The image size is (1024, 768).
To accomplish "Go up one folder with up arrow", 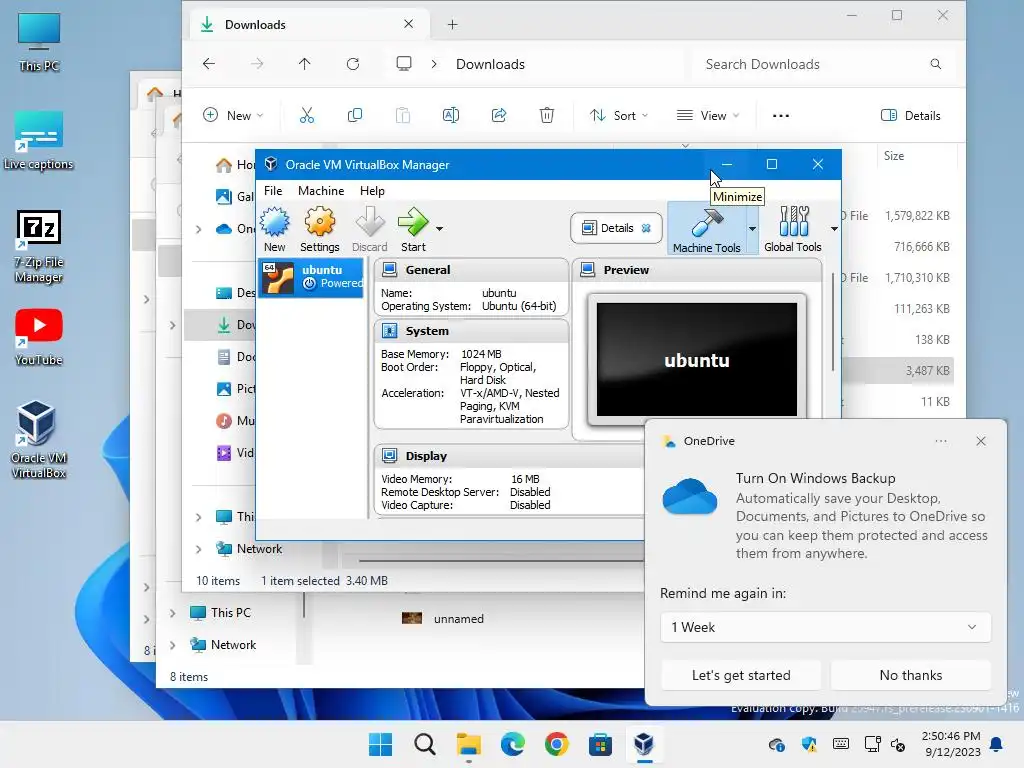I will 304,63.
